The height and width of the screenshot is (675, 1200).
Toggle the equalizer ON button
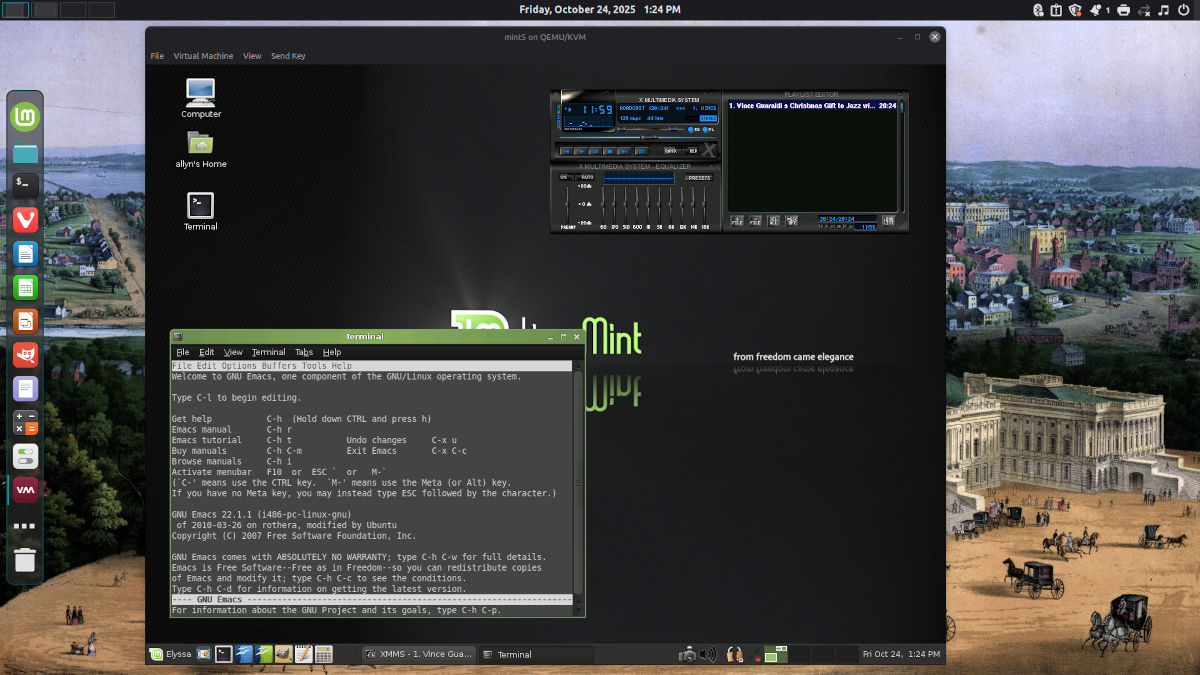[x=564, y=177]
